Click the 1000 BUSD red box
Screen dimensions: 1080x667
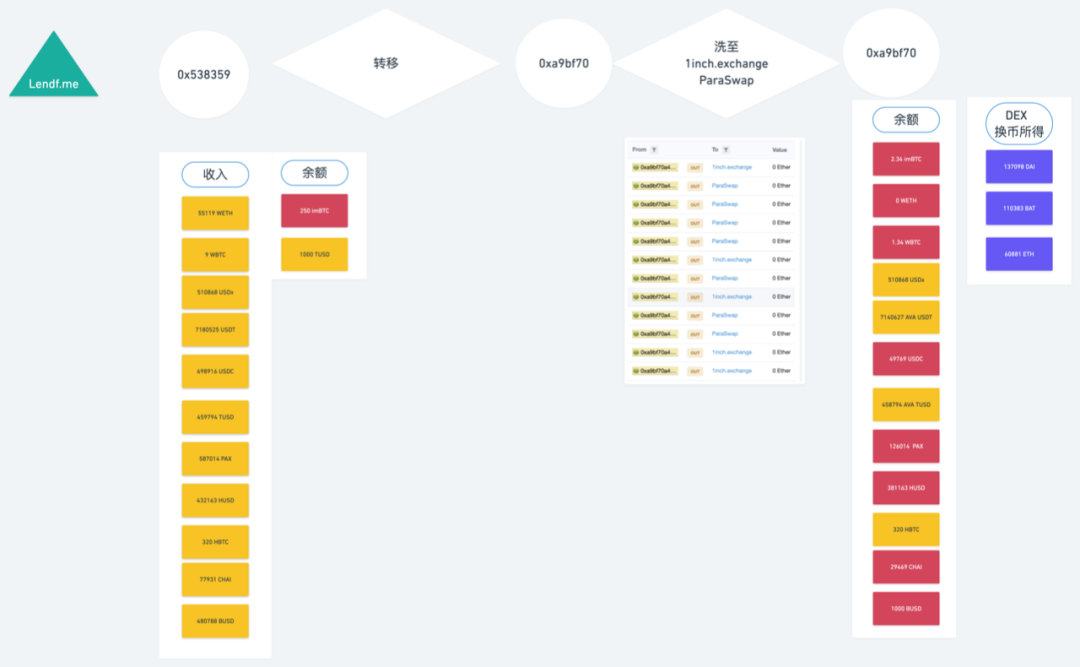click(x=906, y=609)
